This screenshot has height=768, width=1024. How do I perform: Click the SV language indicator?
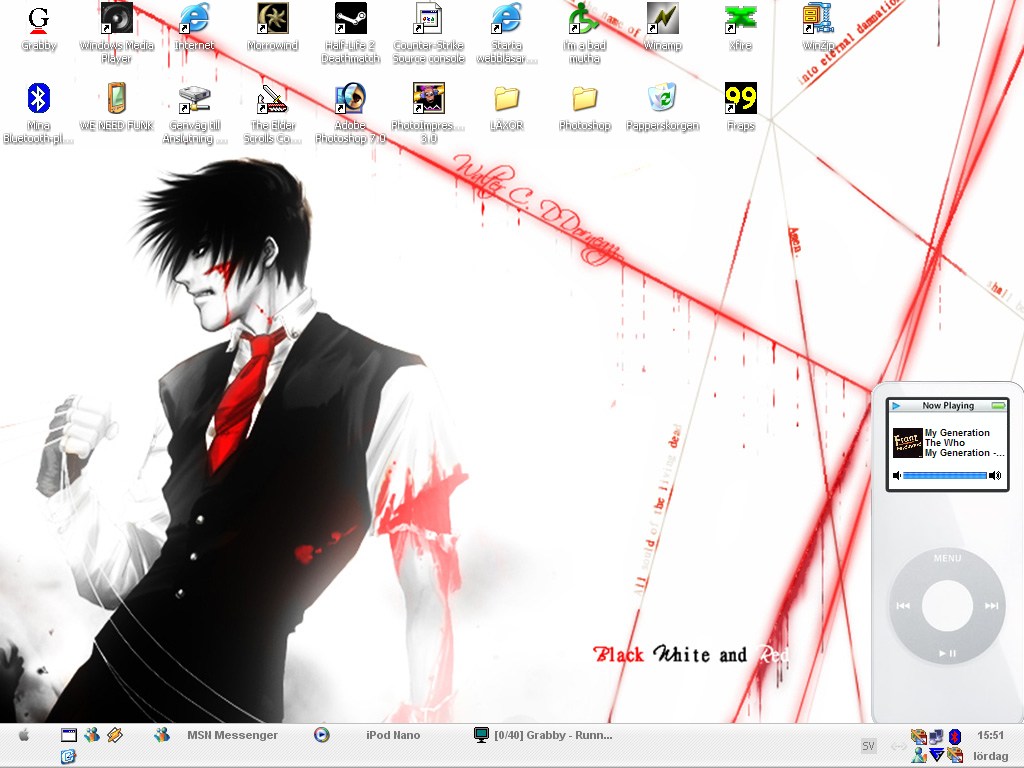coord(868,746)
